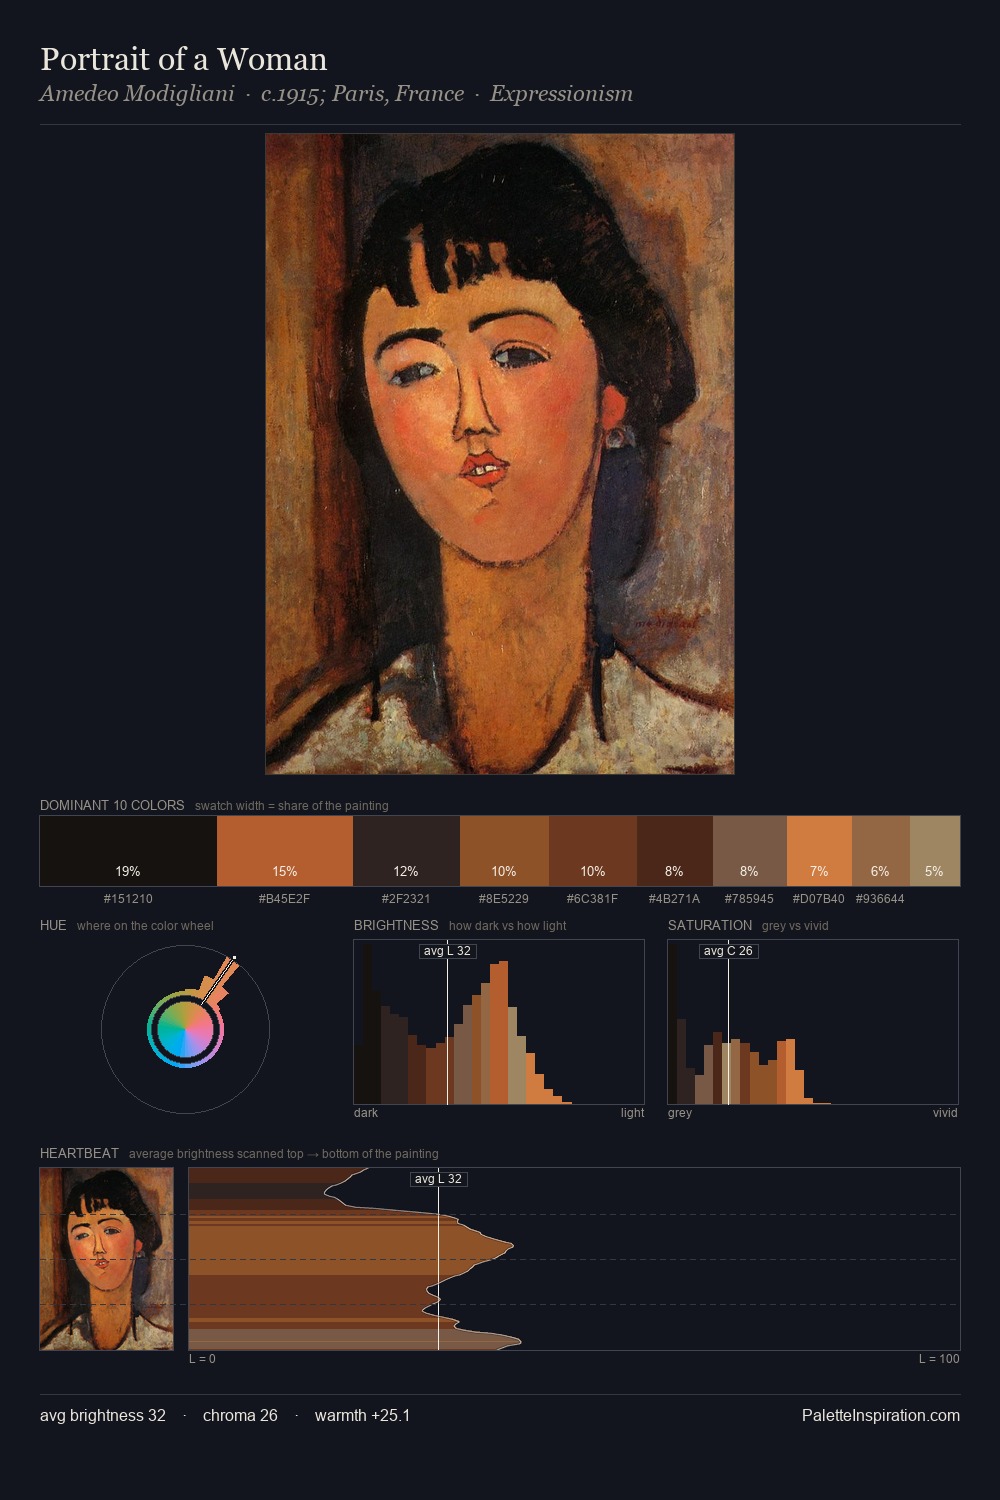Pick the 12% dark swatch in the palette

pyautogui.click(x=406, y=851)
